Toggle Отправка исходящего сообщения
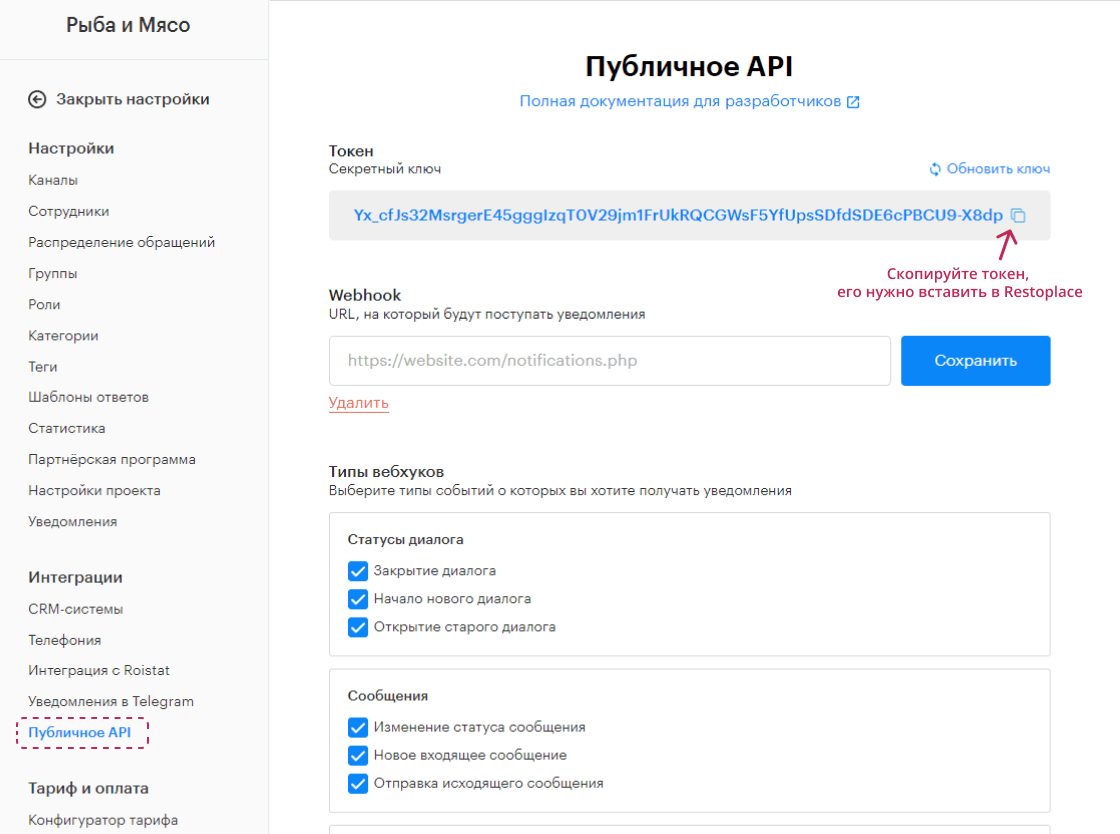The height and width of the screenshot is (834, 1120). pyautogui.click(x=358, y=784)
